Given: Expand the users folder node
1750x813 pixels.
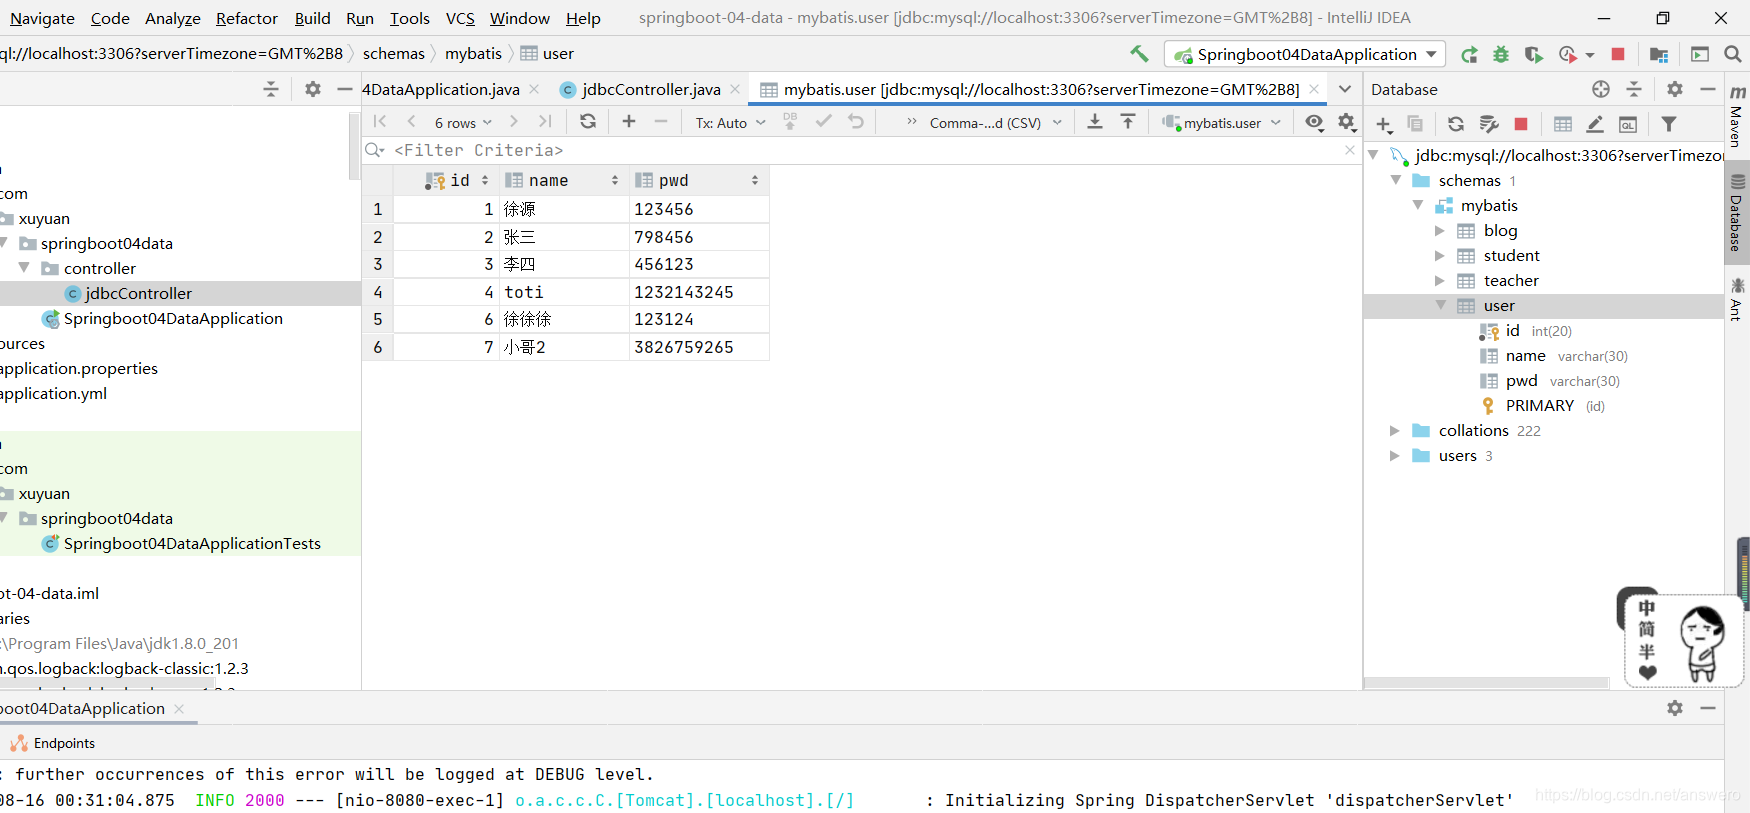Looking at the screenshot, I should point(1395,455).
